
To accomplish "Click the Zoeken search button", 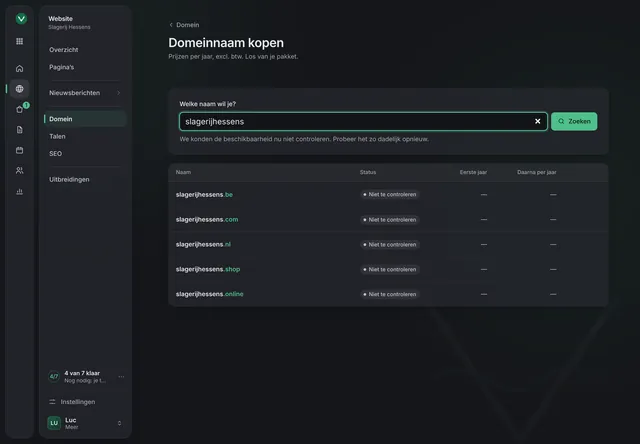I will point(574,121).
